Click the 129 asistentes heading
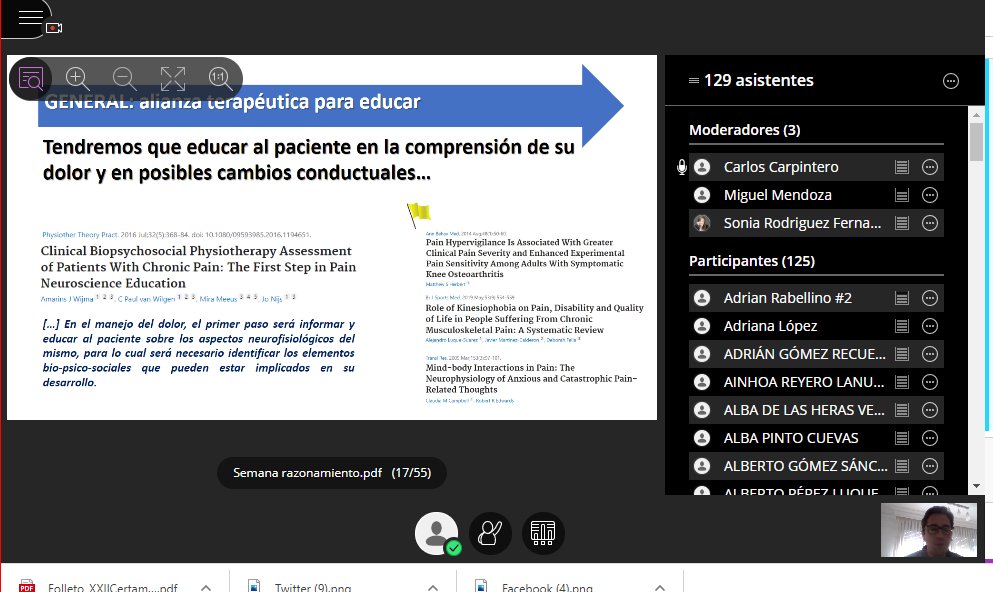 (x=759, y=80)
